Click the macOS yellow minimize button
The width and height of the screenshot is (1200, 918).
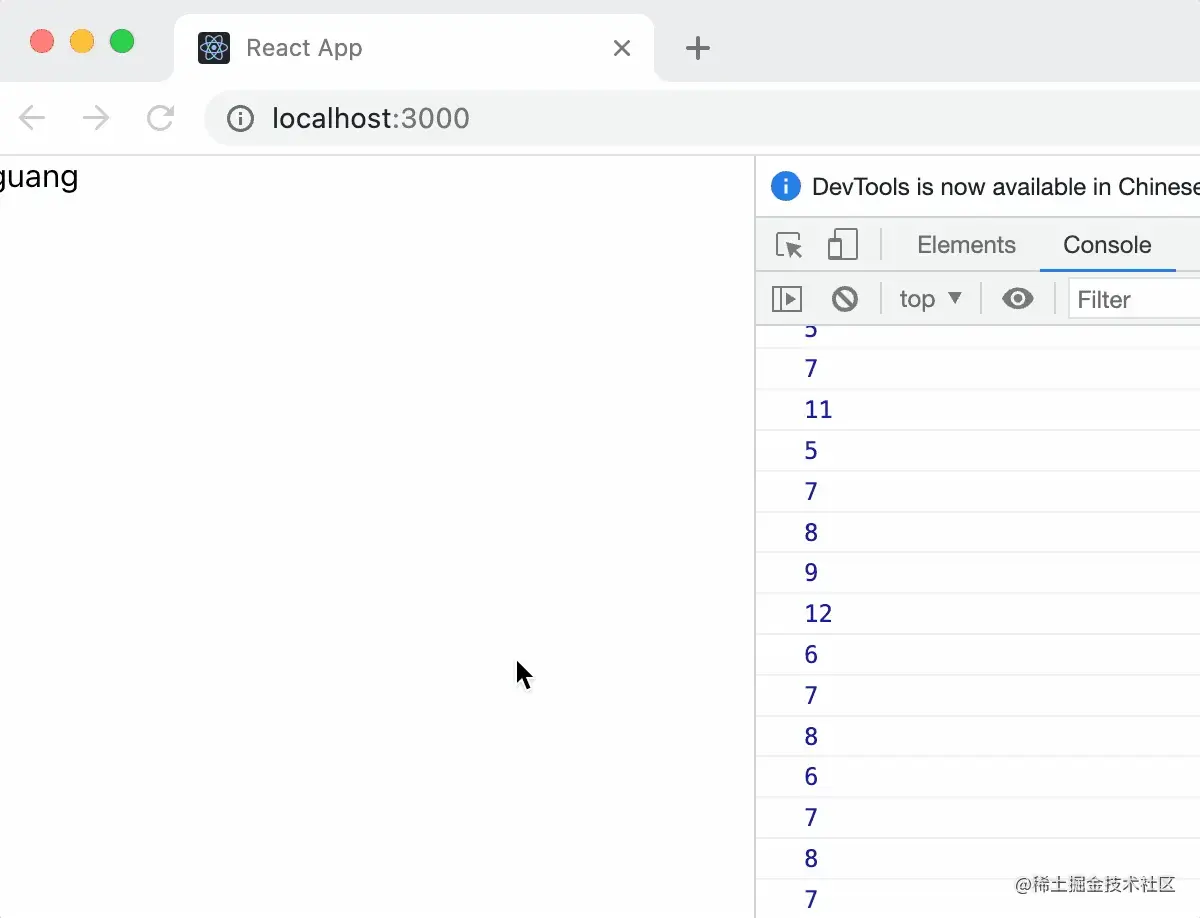pos(82,41)
